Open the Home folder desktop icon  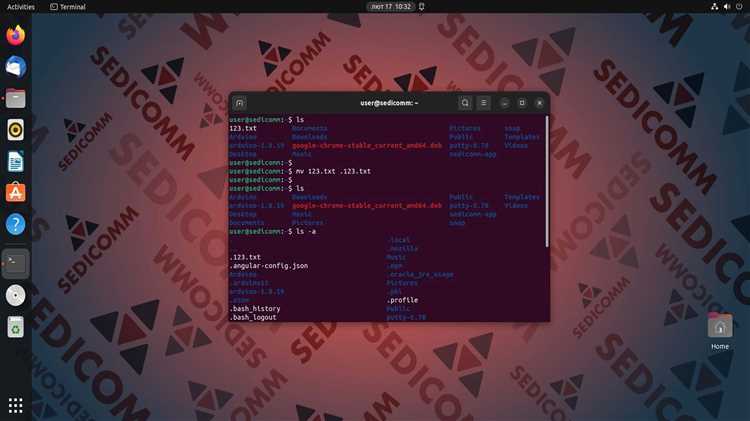(720, 331)
